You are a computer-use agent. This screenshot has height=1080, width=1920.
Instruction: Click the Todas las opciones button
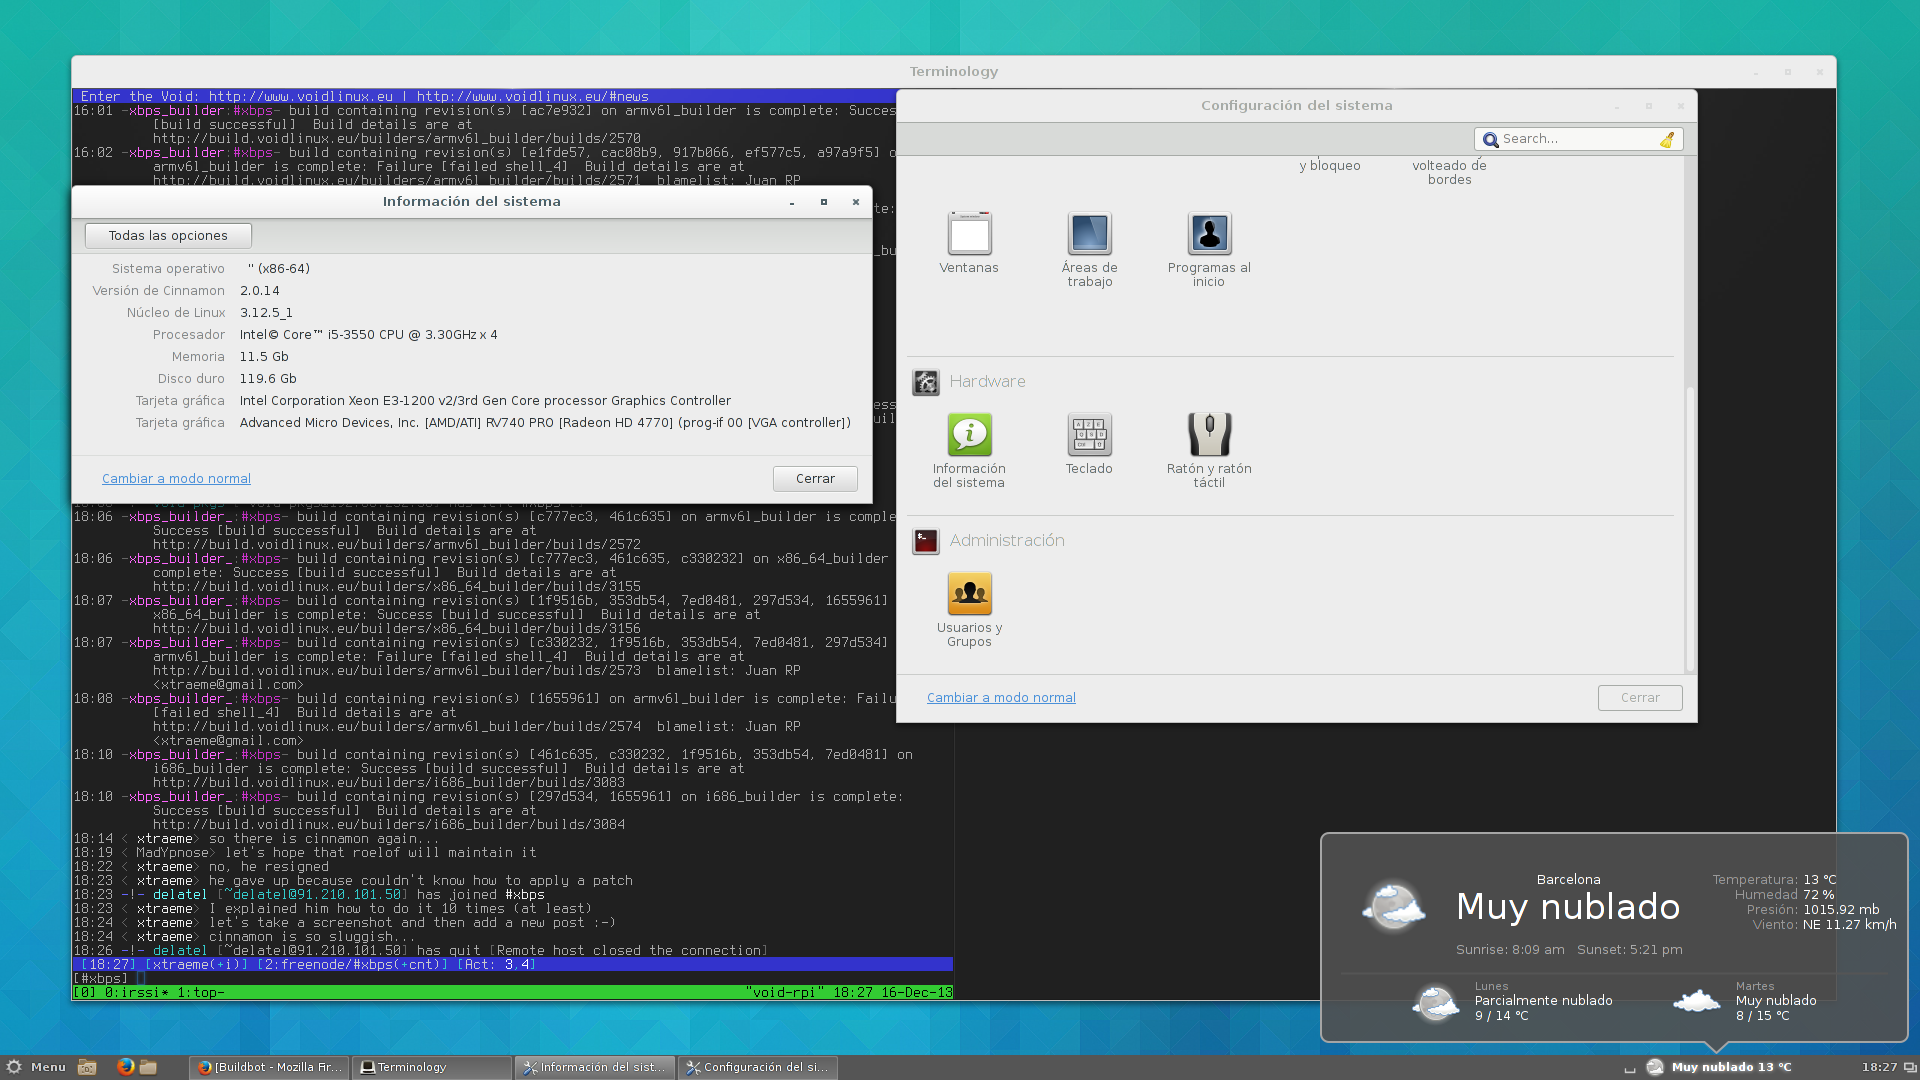[x=168, y=236]
